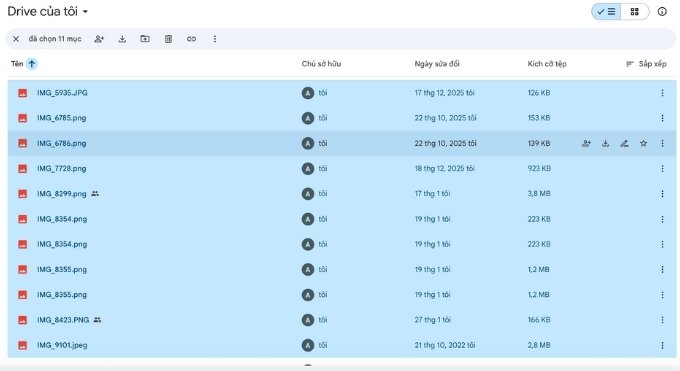
Task: Download the selected items from toolbar
Action: (122, 39)
